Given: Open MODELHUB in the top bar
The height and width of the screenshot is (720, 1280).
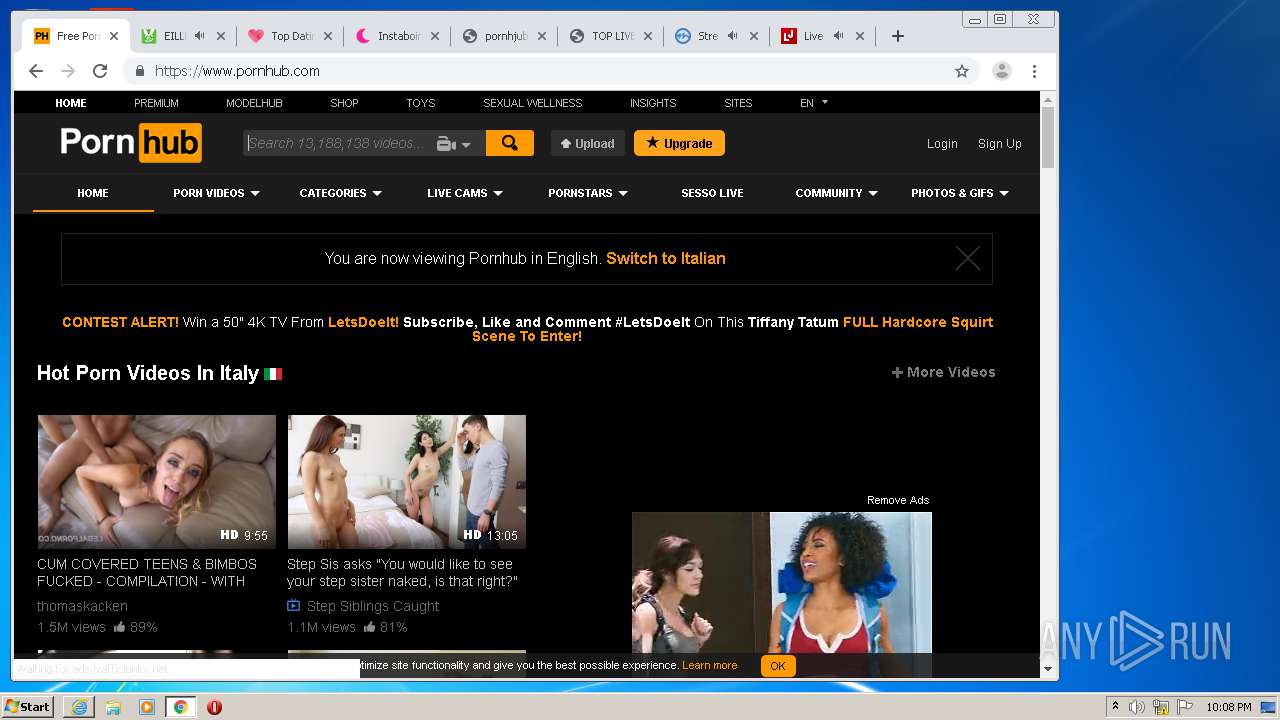Looking at the screenshot, I should point(254,103).
